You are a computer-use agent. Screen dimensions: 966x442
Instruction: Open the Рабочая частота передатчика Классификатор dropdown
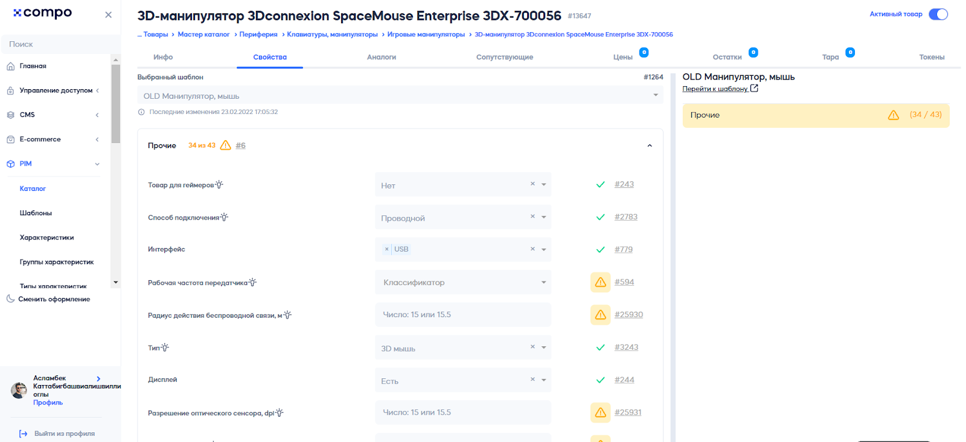click(463, 282)
